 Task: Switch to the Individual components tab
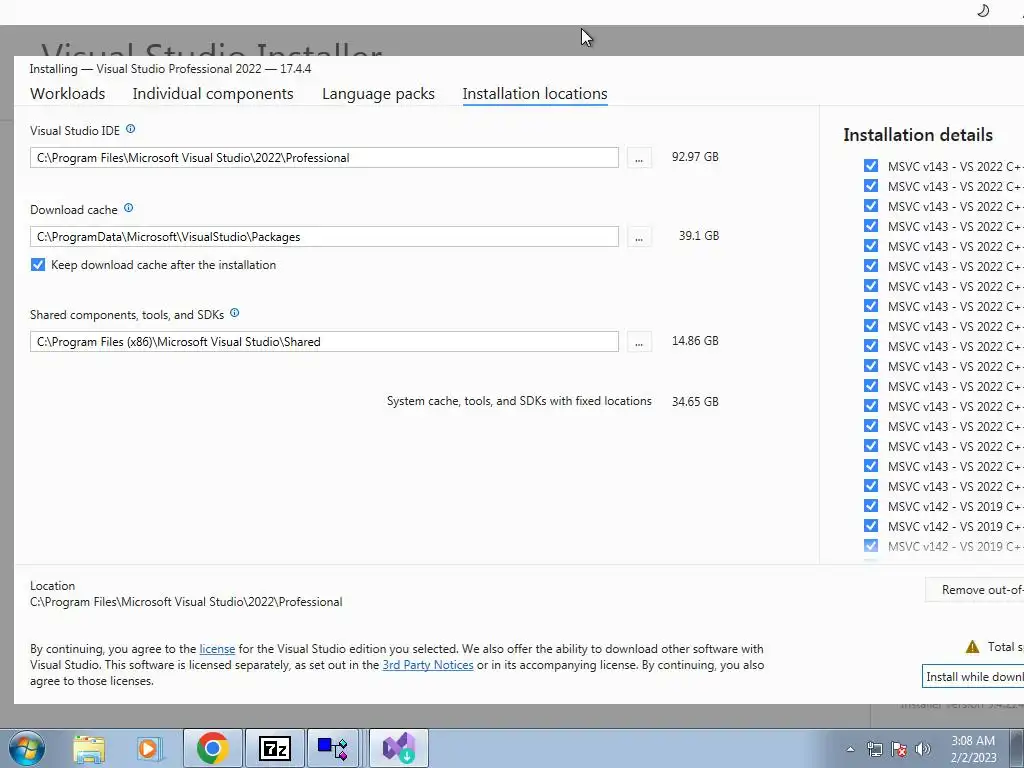[213, 93]
